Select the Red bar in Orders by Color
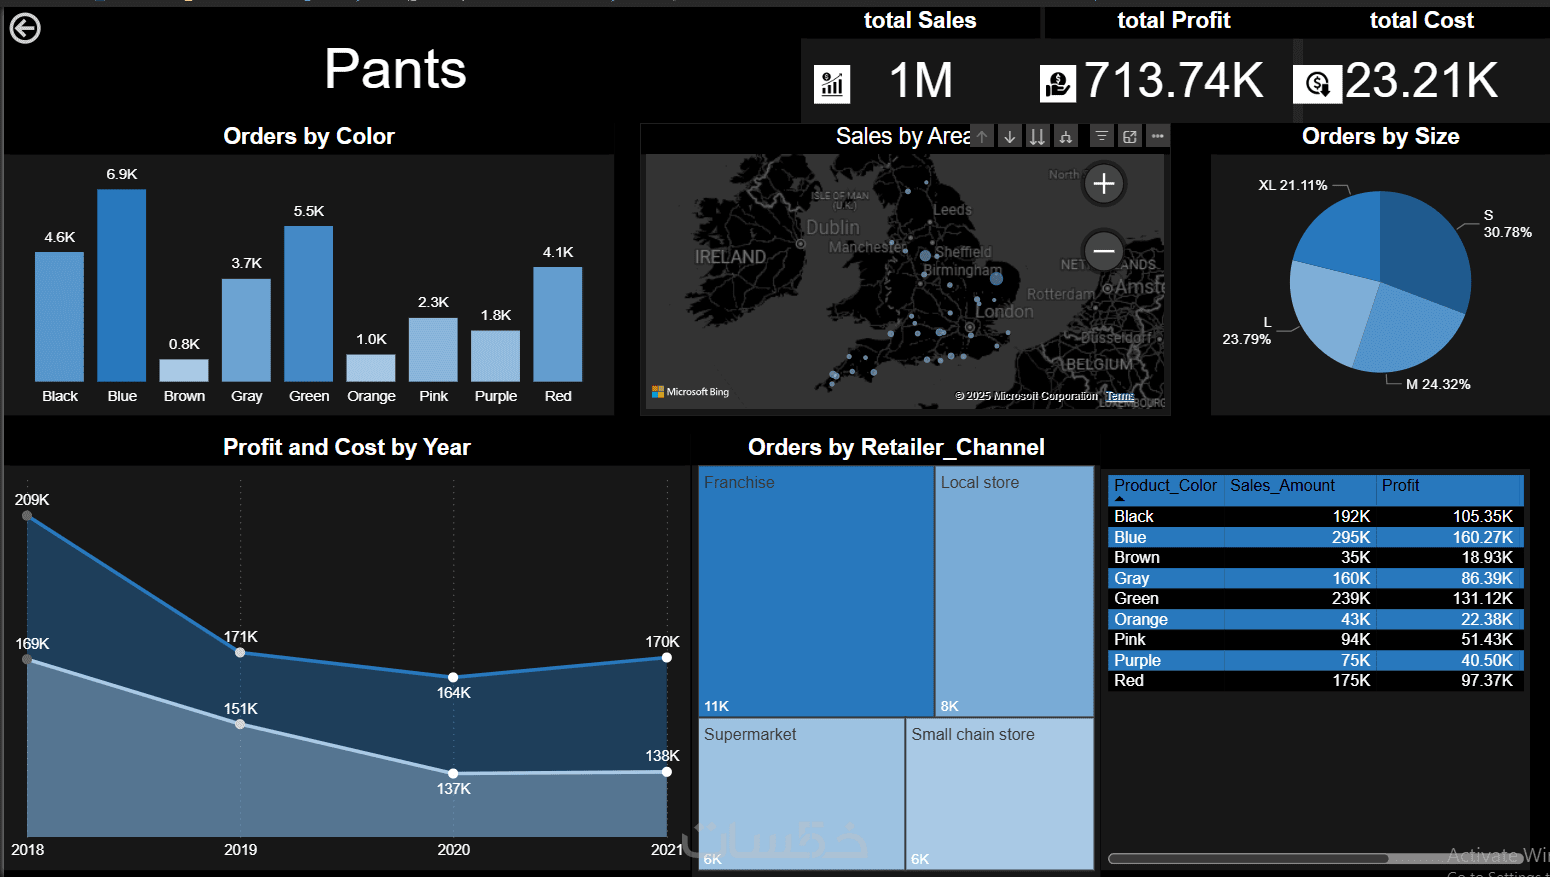Screen dimensions: 1550x877 pos(558,324)
